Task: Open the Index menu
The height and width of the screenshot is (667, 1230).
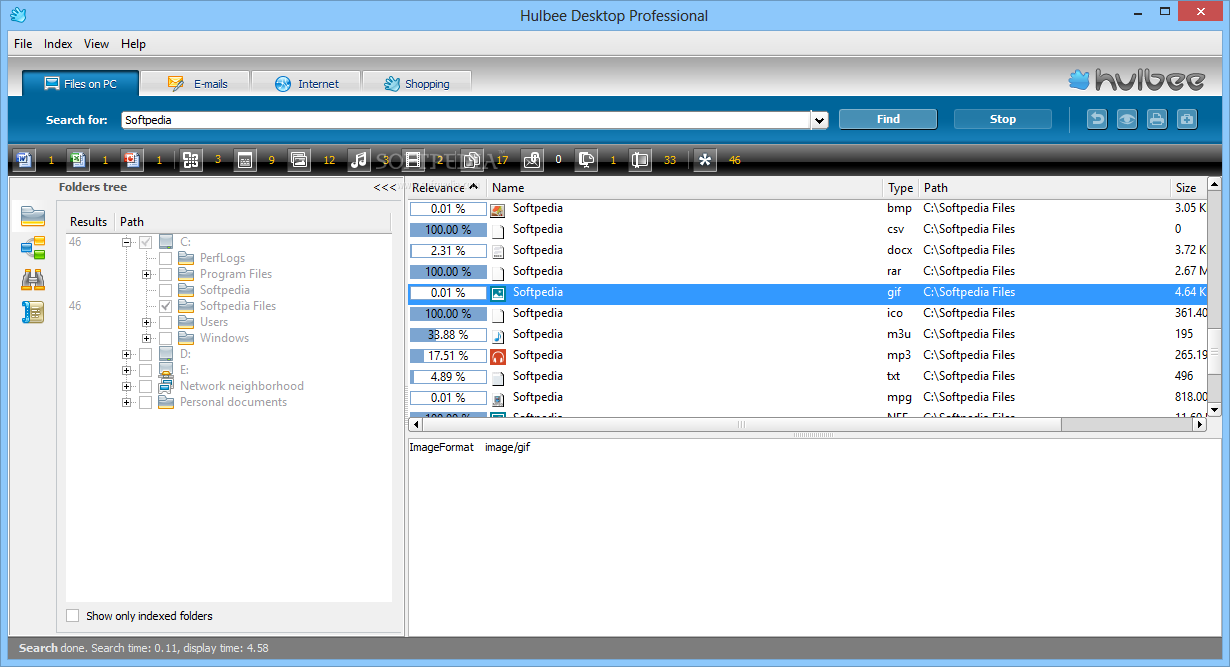Action: [x=58, y=44]
